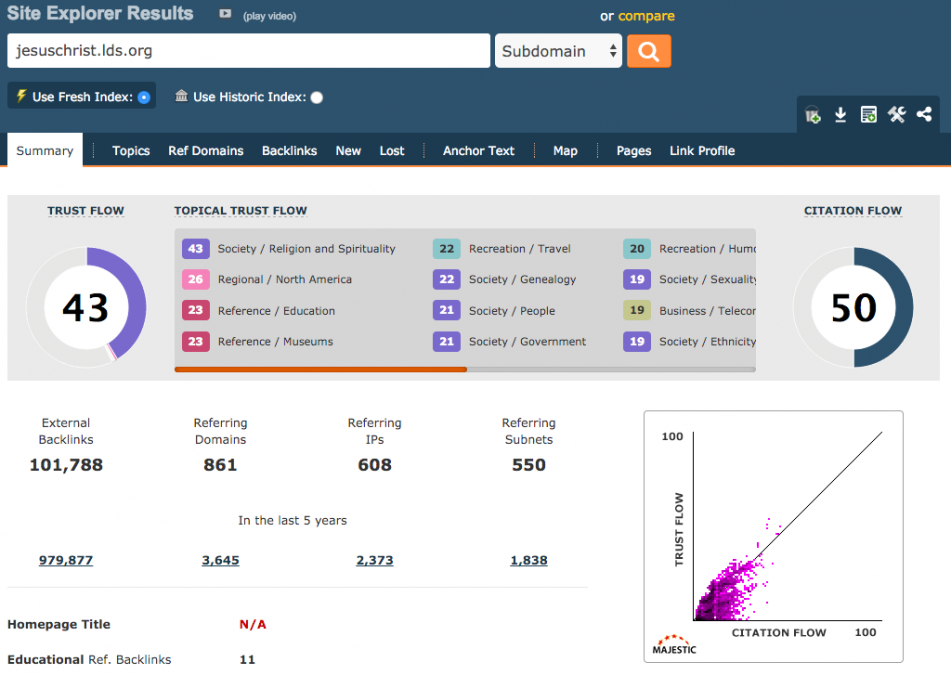Click the orange topical trust flow scrollbar
Image resolution: width=951 pixels, height=675 pixels.
(x=321, y=369)
